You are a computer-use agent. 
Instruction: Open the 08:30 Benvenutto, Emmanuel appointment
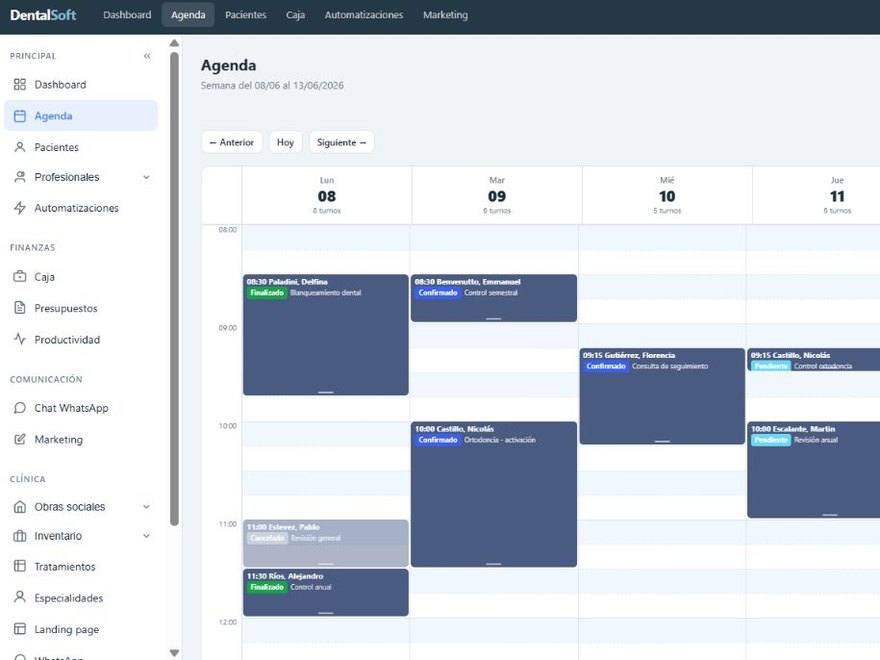(493, 298)
